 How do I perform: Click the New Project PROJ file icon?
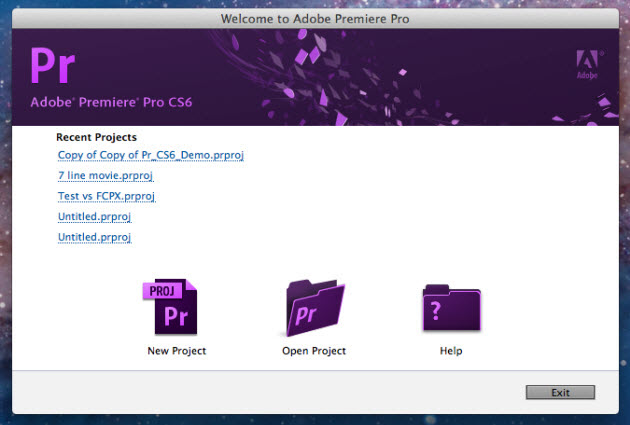170,307
